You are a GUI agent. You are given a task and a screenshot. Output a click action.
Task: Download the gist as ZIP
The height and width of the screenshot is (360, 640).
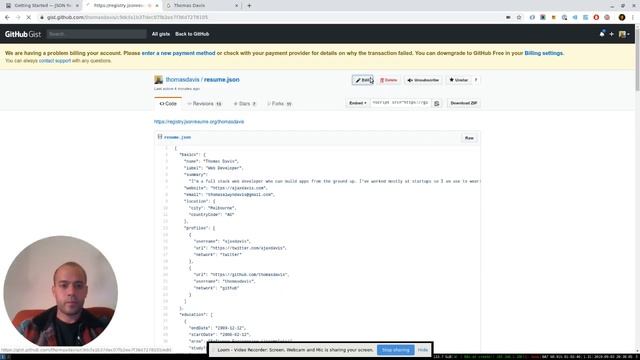click(x=463, y=103)
